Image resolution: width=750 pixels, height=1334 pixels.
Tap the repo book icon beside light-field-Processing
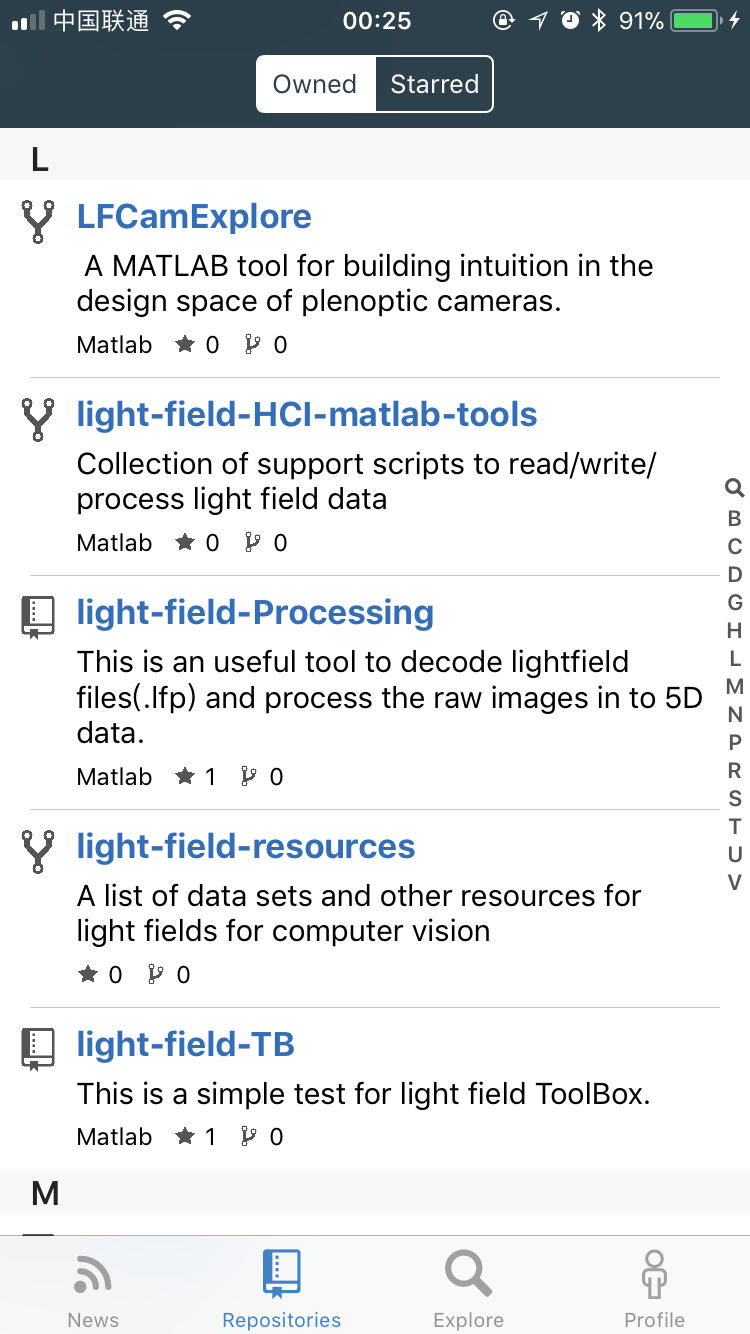coord(37,617)
